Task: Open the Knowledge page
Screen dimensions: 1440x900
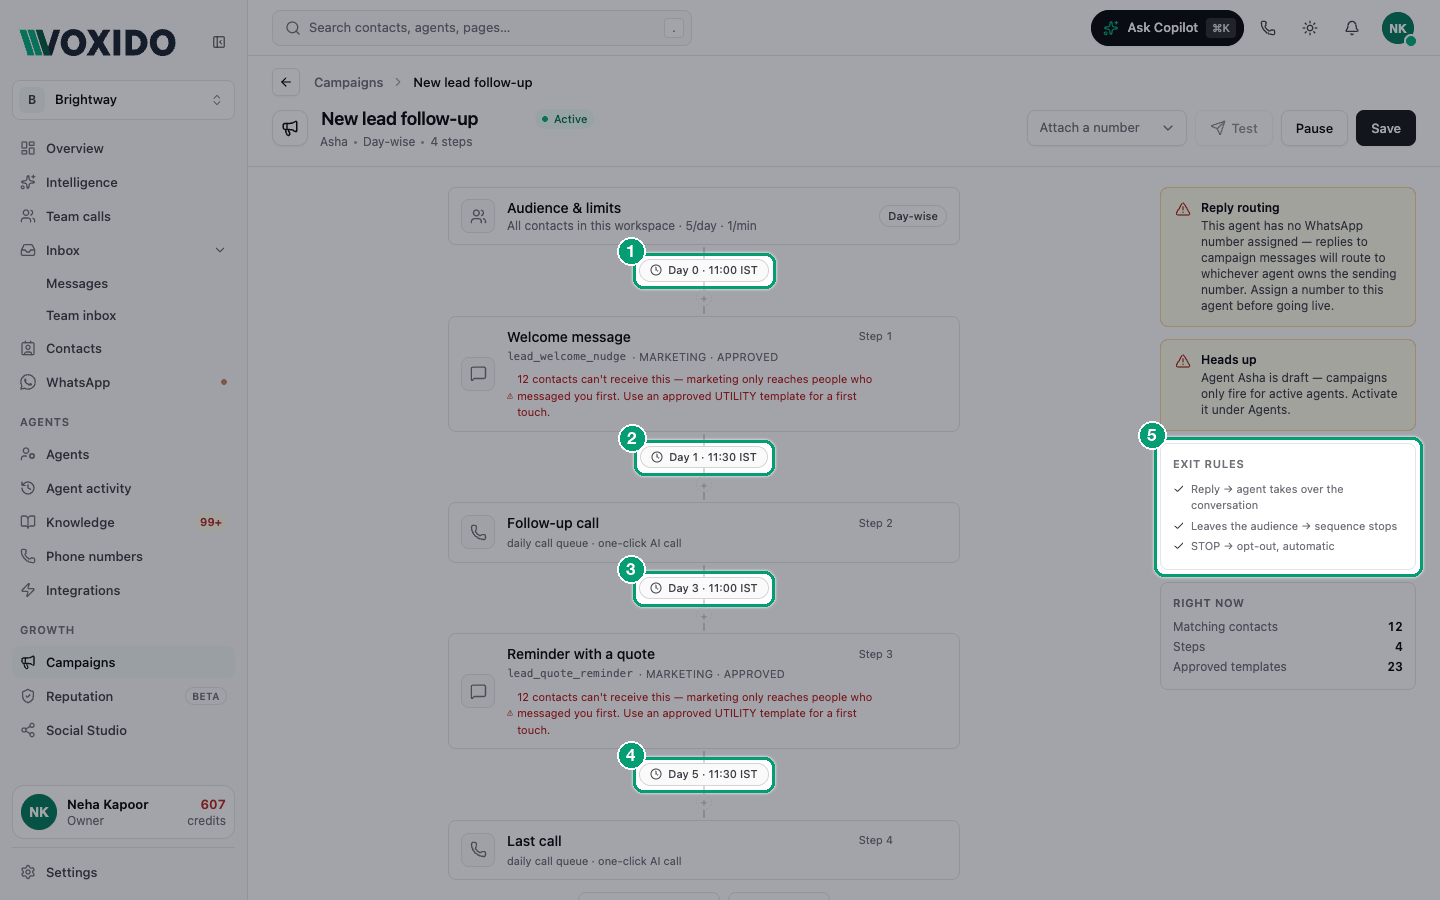Action: (x=123, y=522)
